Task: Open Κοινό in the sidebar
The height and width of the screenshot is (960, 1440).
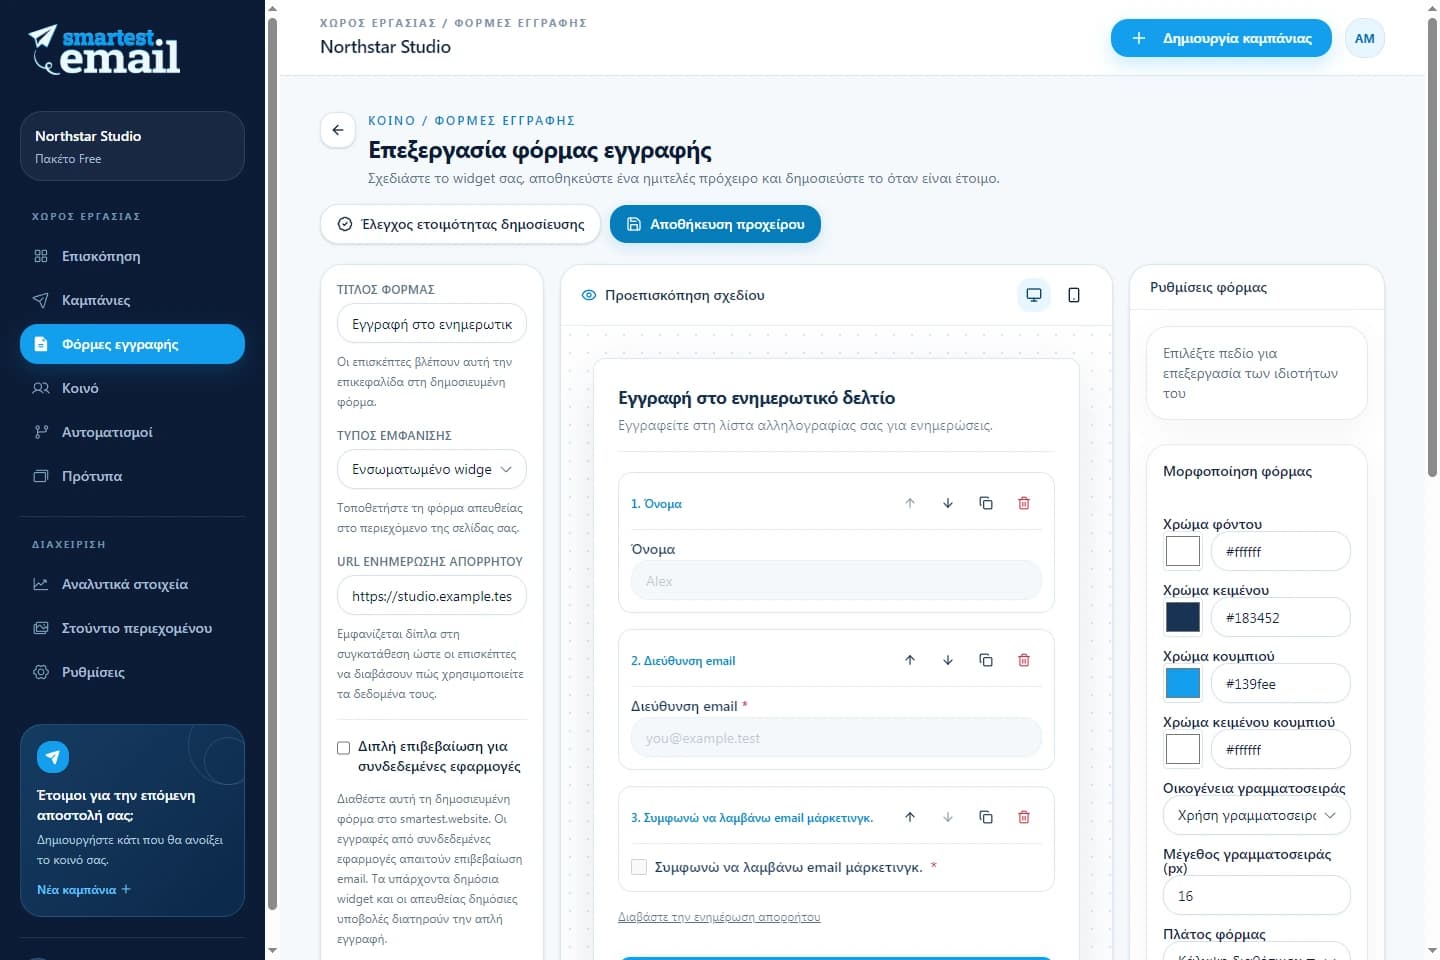Action: tap(132, 388)
